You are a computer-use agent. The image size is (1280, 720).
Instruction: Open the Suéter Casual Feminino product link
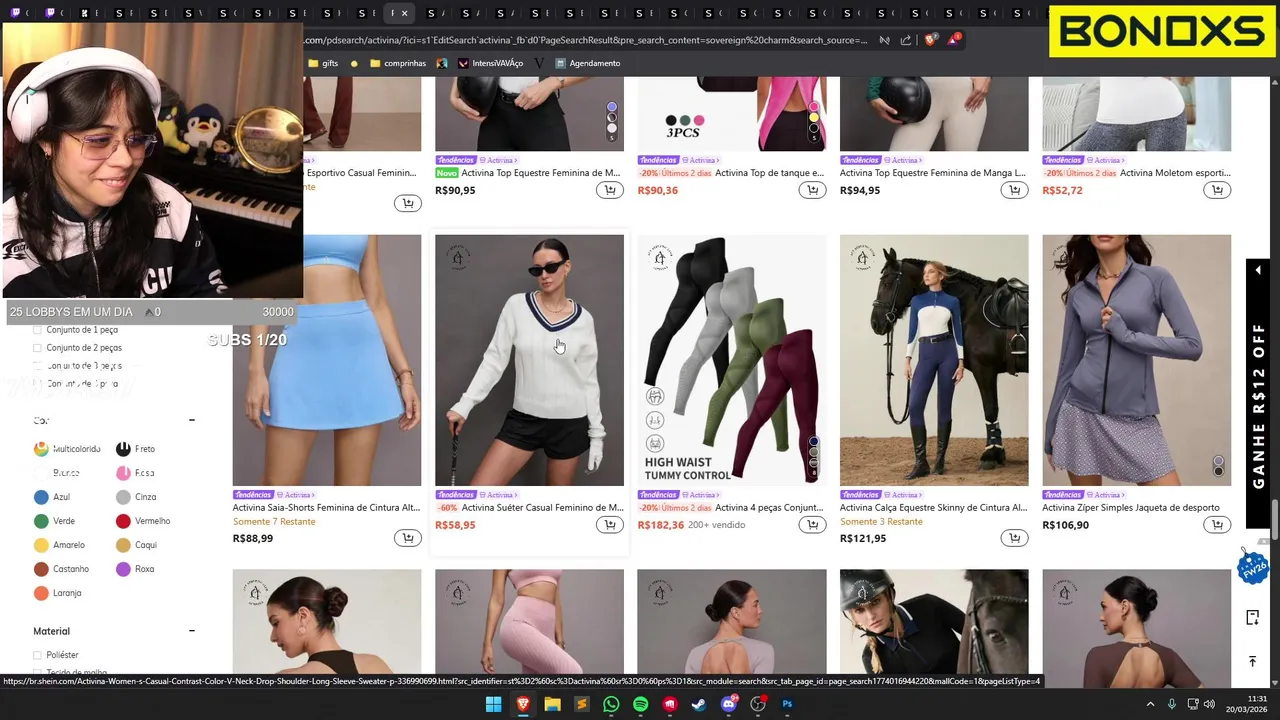(x=542, y=507)
